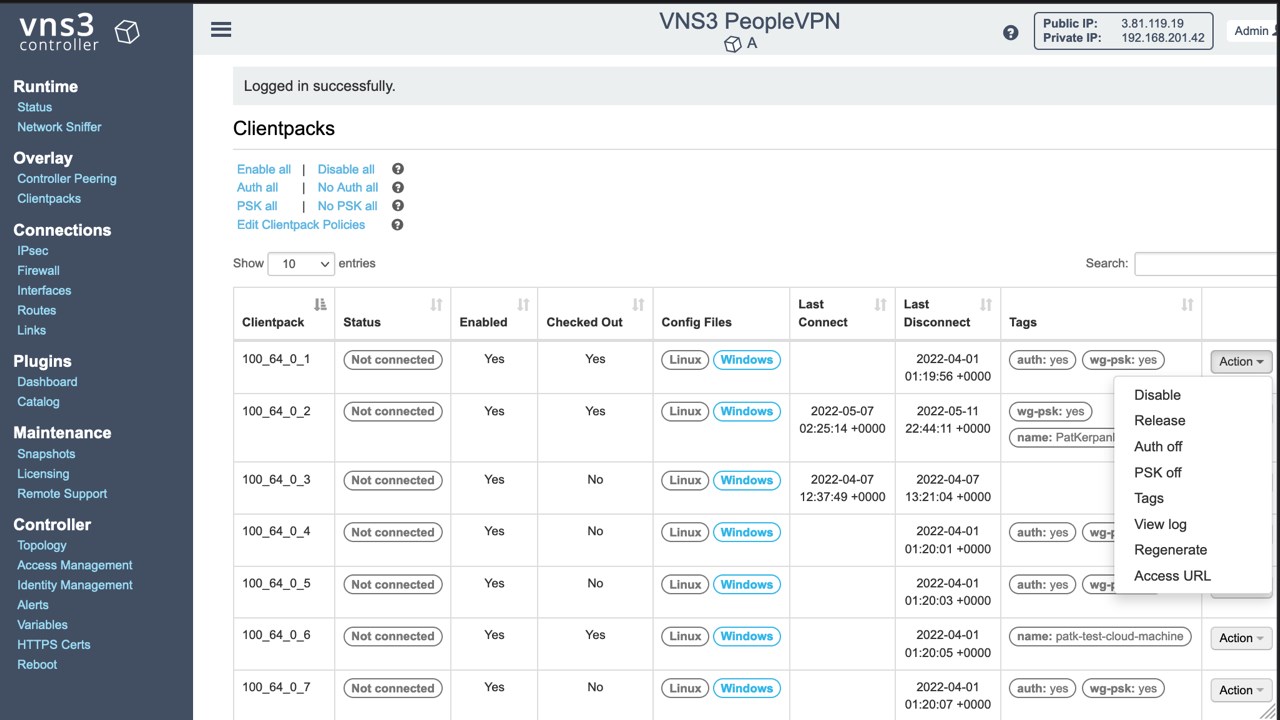
Task: Click help icon next to No Auth all
Action: (x=398, y=187)
